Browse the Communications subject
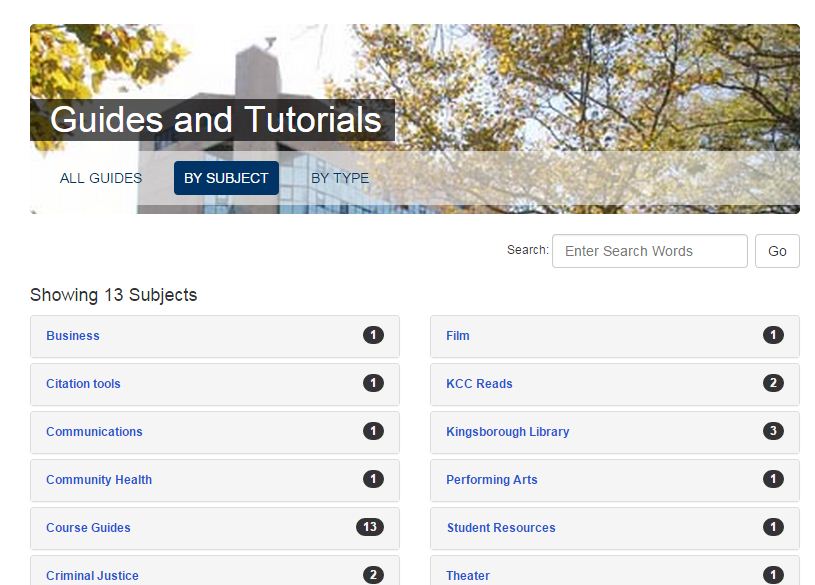 (94, 432)
